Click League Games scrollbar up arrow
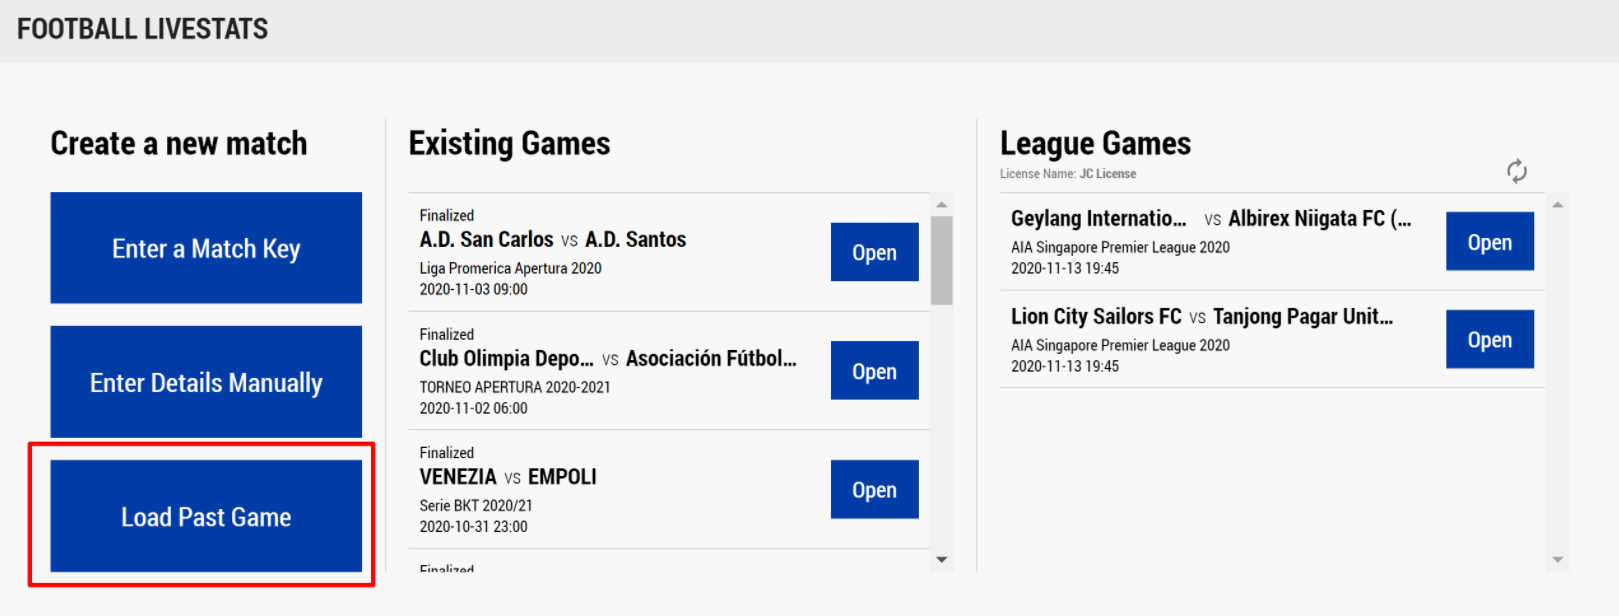Image resolution: width=1619 pixels, height=616 pixels. tap(1557, 205)
